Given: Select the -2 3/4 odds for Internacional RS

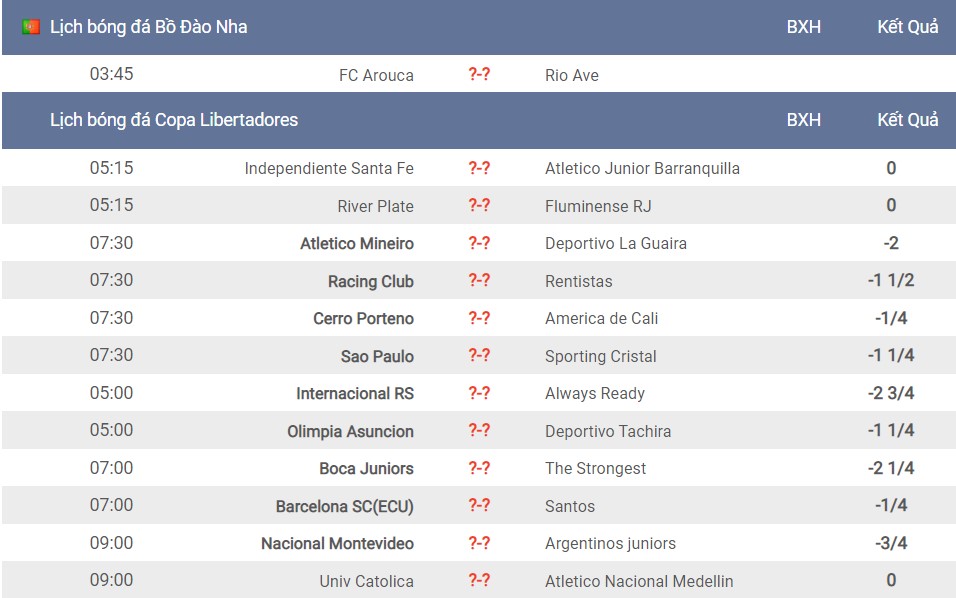Looking at the screenshot, I should 891,393.
